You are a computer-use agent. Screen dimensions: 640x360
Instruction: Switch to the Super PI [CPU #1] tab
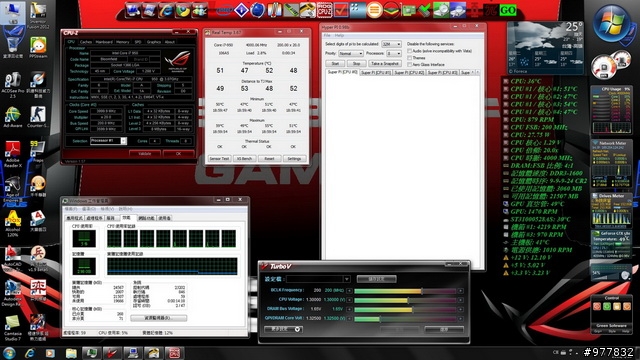tap(376, 73)
